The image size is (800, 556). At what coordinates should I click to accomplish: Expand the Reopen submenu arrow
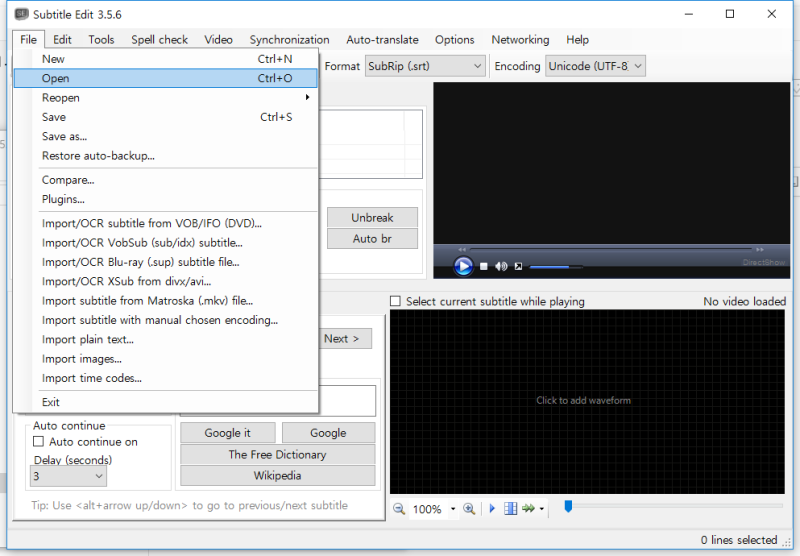tap(307, 97)
